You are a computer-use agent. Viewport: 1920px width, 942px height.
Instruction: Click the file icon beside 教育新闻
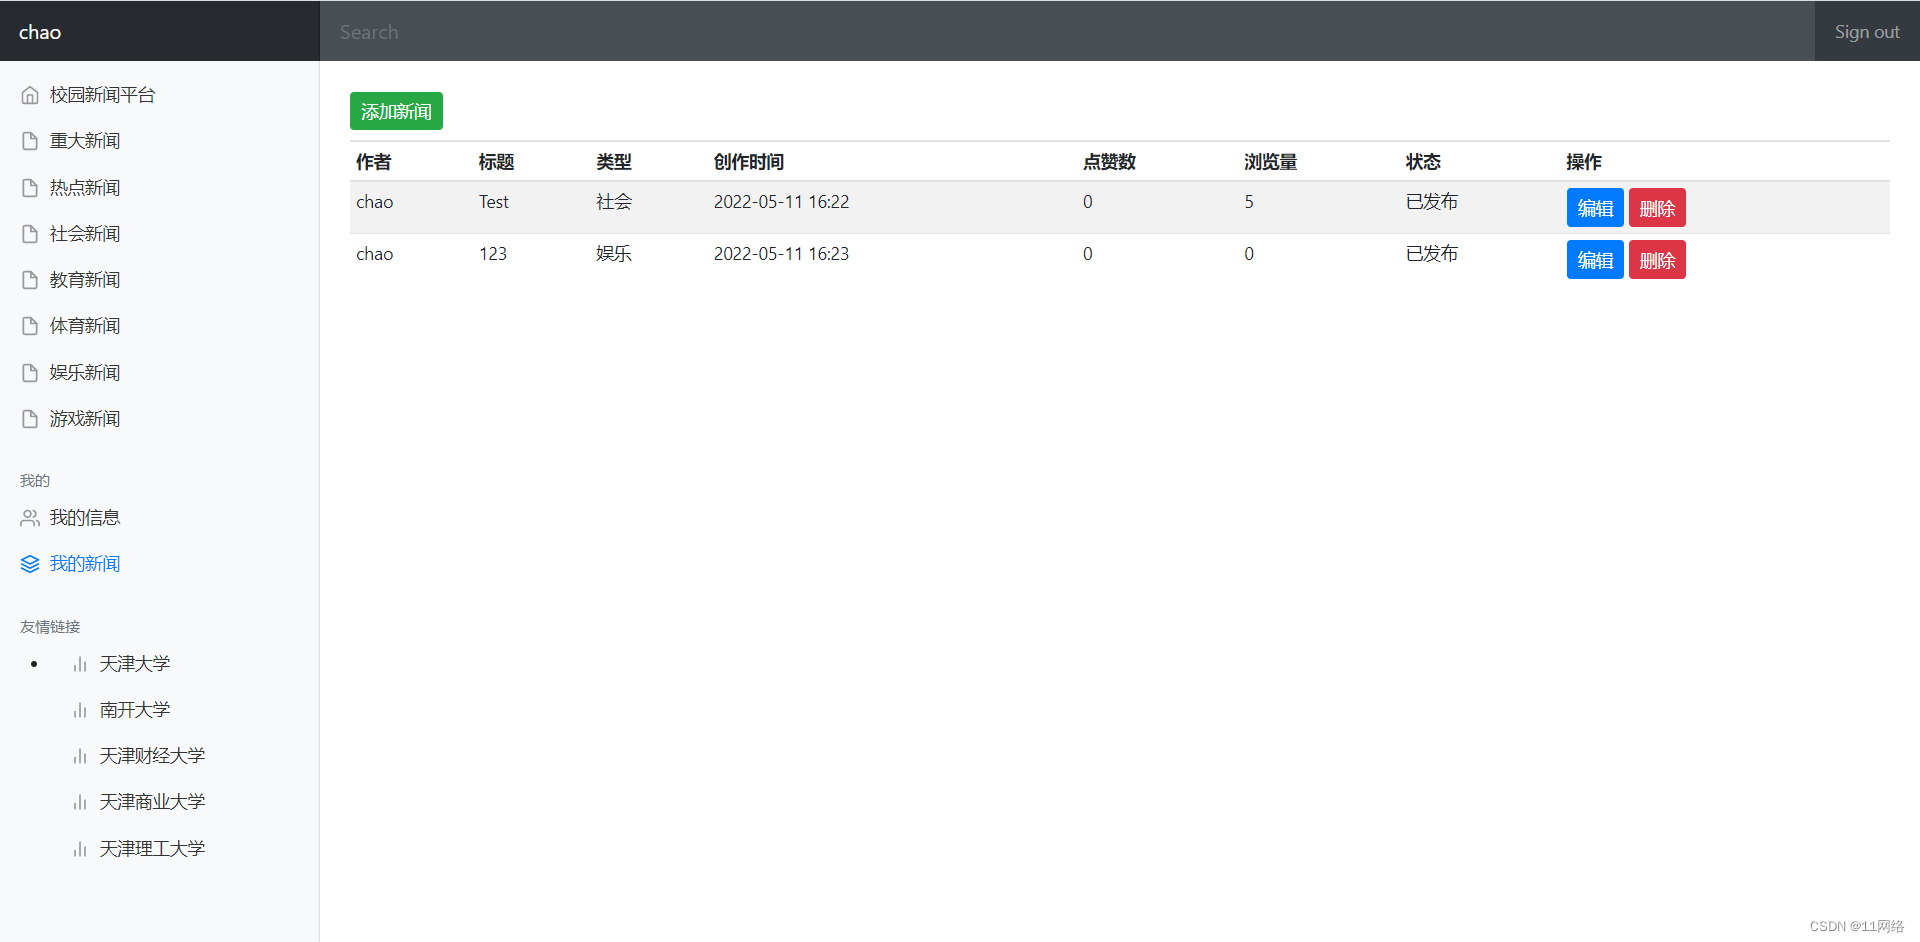point(30,280)
